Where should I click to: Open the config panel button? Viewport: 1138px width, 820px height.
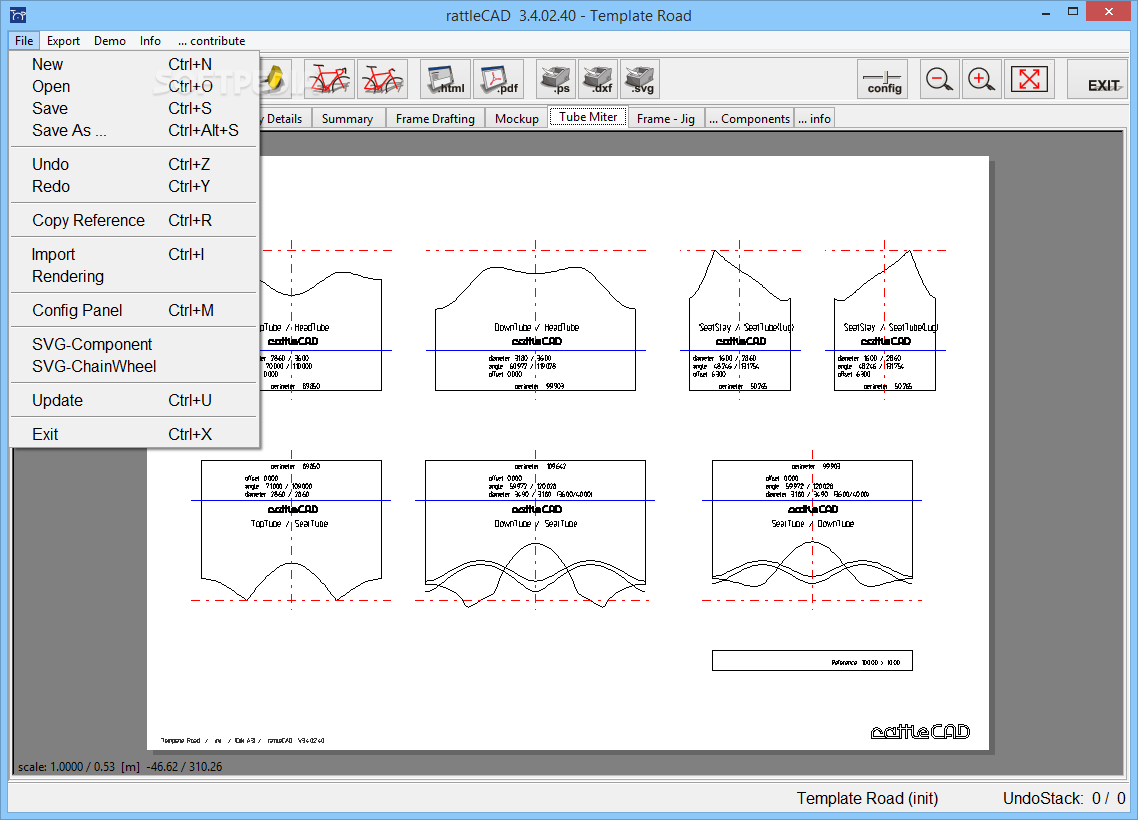click(x=883, y=79)
